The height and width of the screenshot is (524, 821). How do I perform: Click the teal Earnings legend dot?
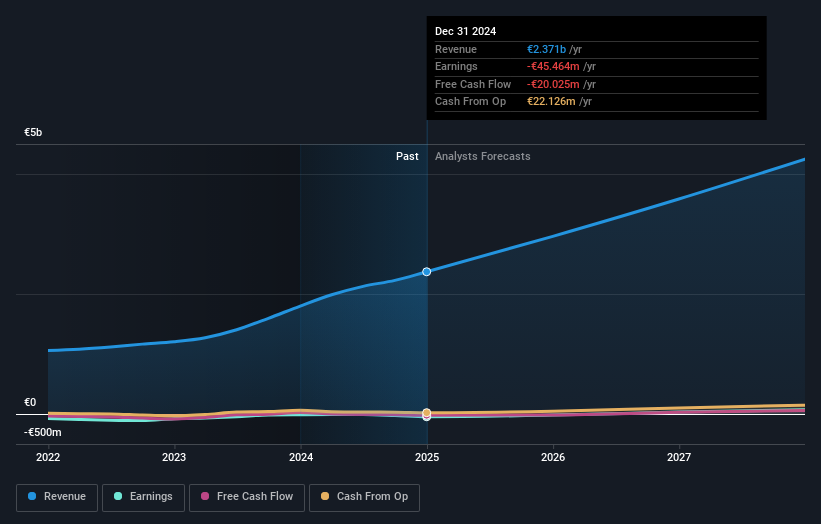coord(118,496)
